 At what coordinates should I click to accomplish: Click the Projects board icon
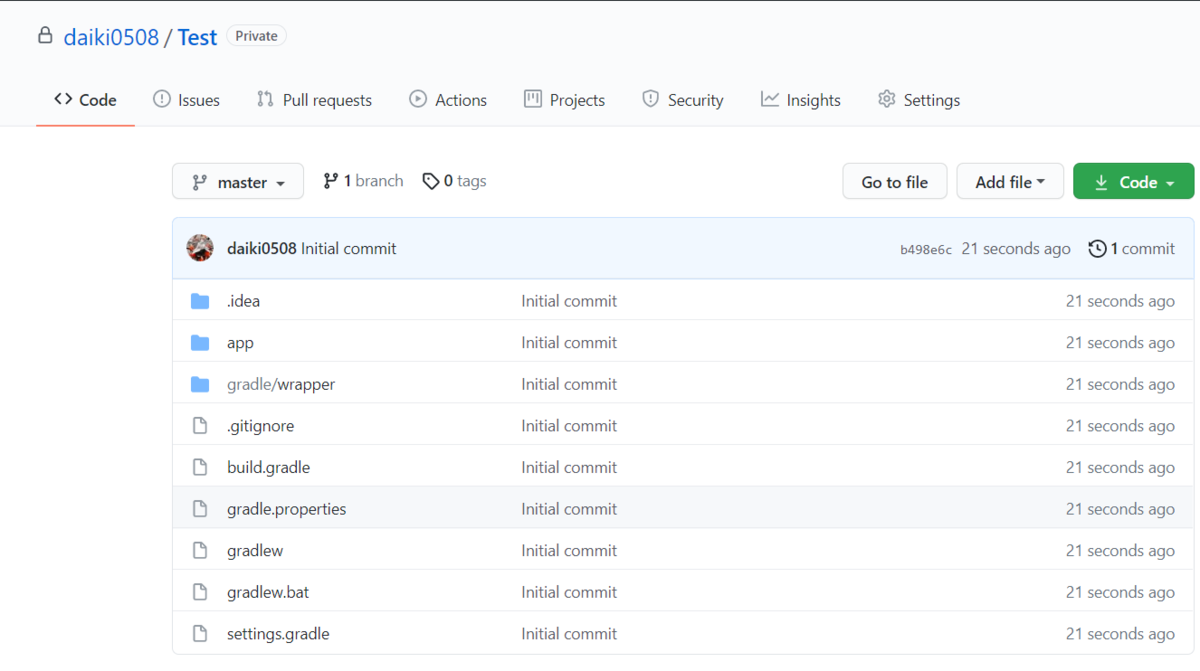coord(533,99)
